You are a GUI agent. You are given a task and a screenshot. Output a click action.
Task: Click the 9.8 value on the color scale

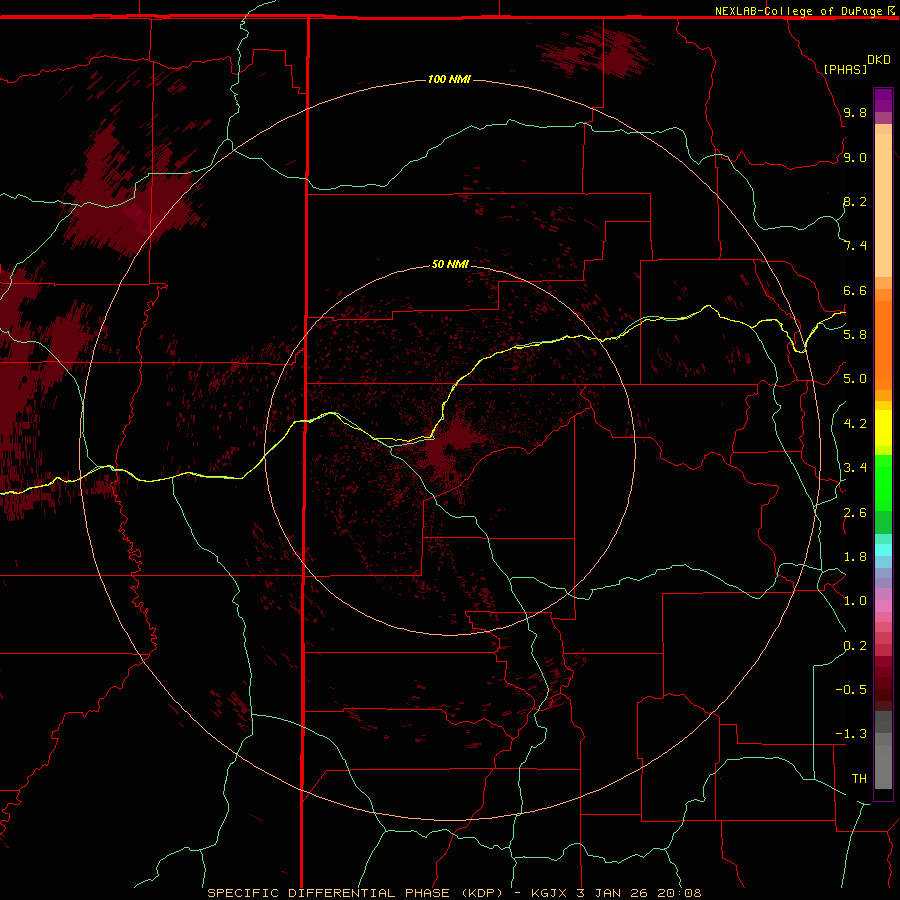point(855,112)
